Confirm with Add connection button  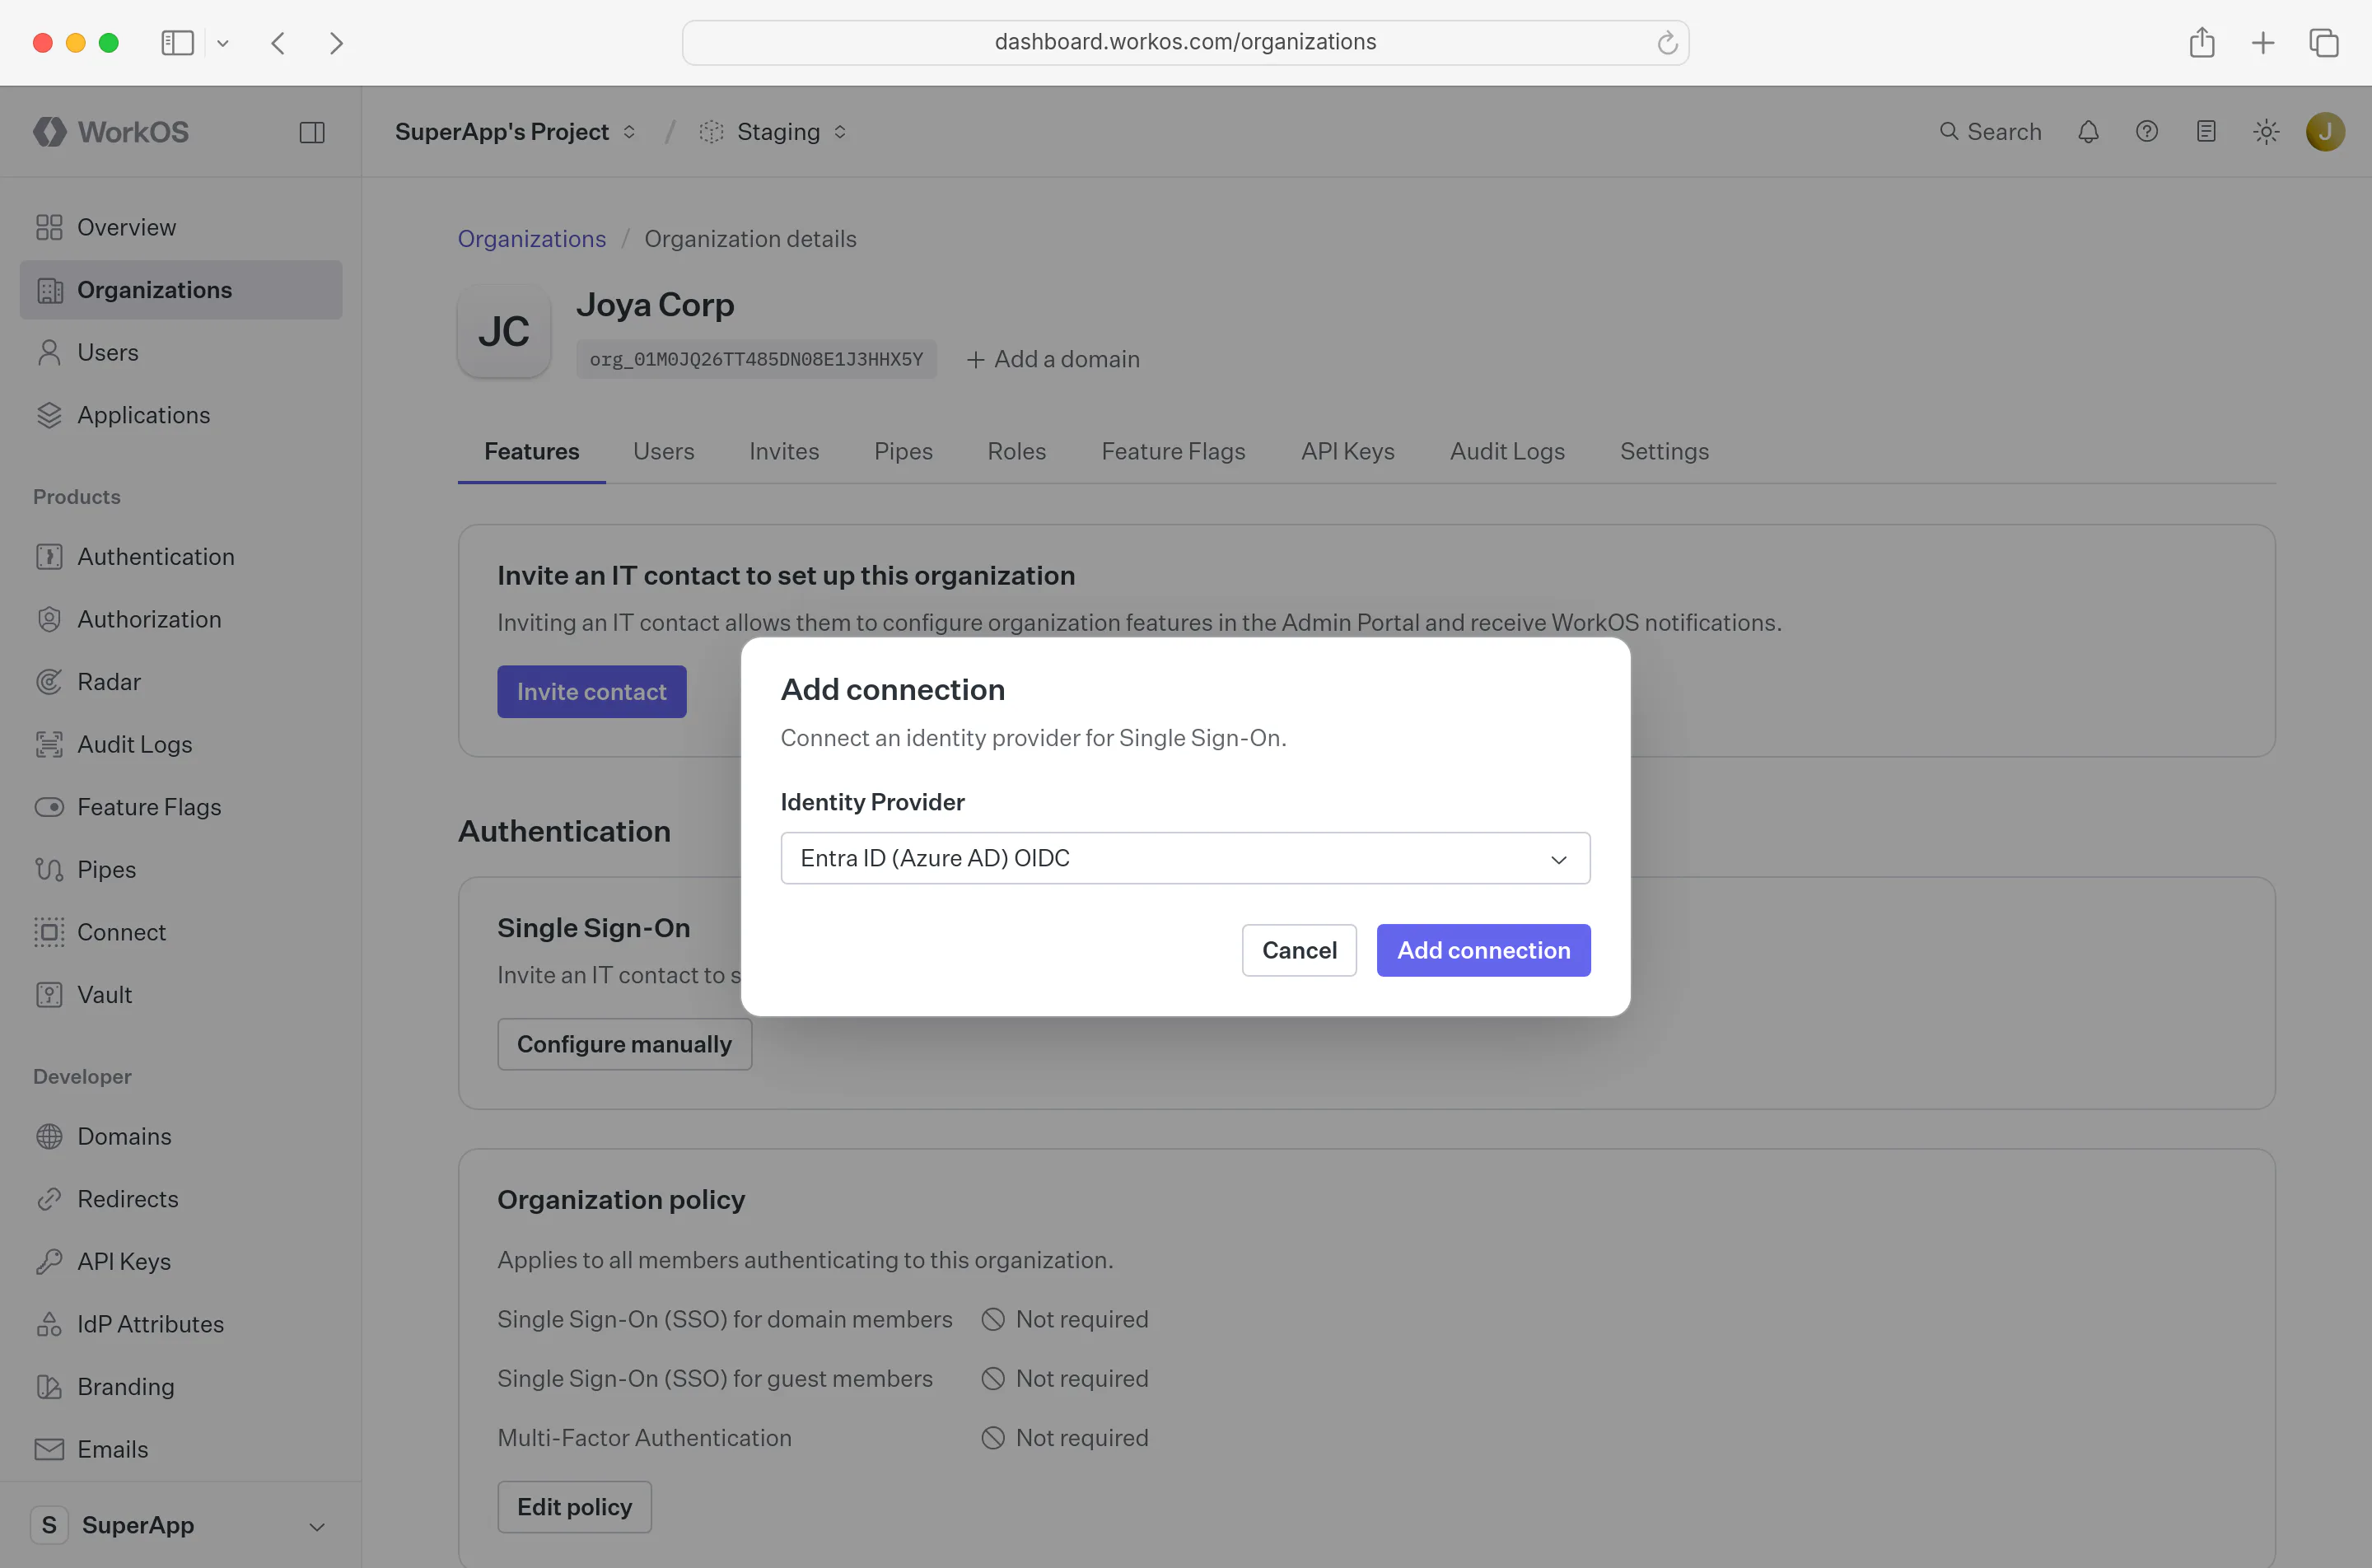tap(1483, 950)
